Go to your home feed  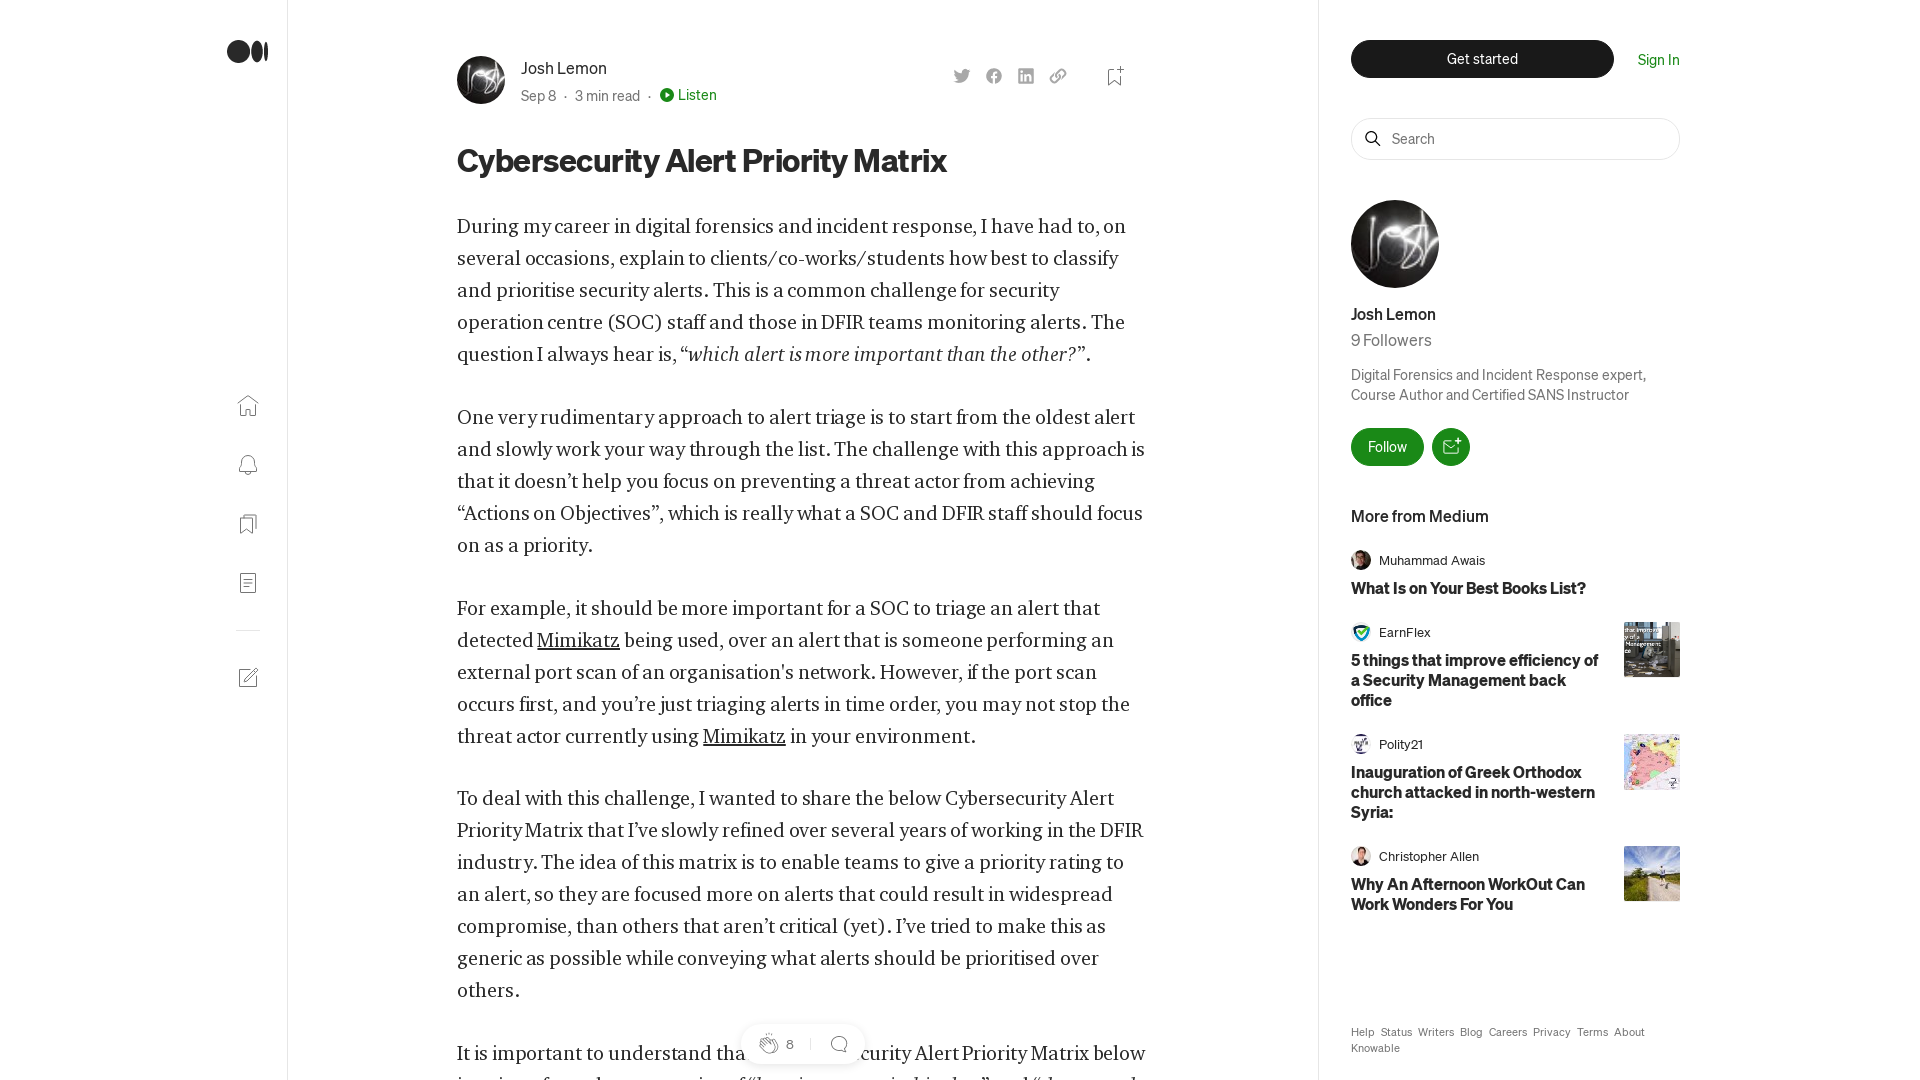(x=247, y=406)
